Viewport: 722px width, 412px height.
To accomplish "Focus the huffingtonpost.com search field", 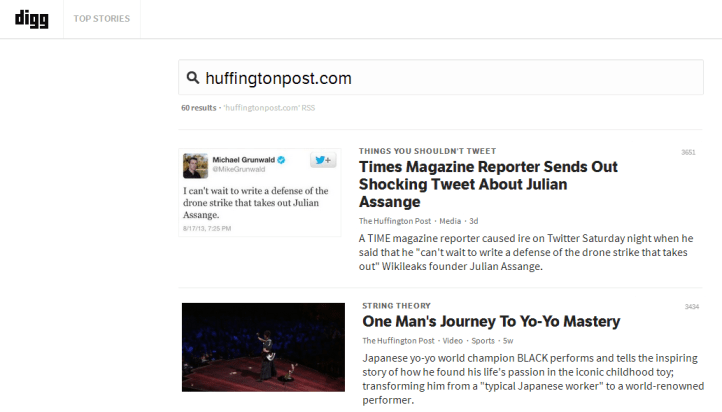I will pos(441,77).
